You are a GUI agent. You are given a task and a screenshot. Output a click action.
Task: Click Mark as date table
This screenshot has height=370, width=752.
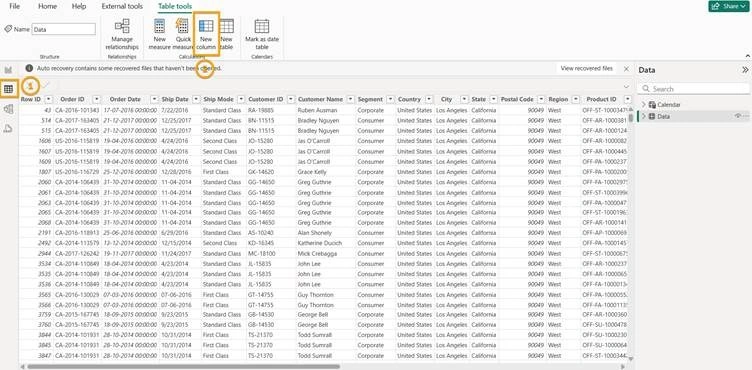[262, 35]
